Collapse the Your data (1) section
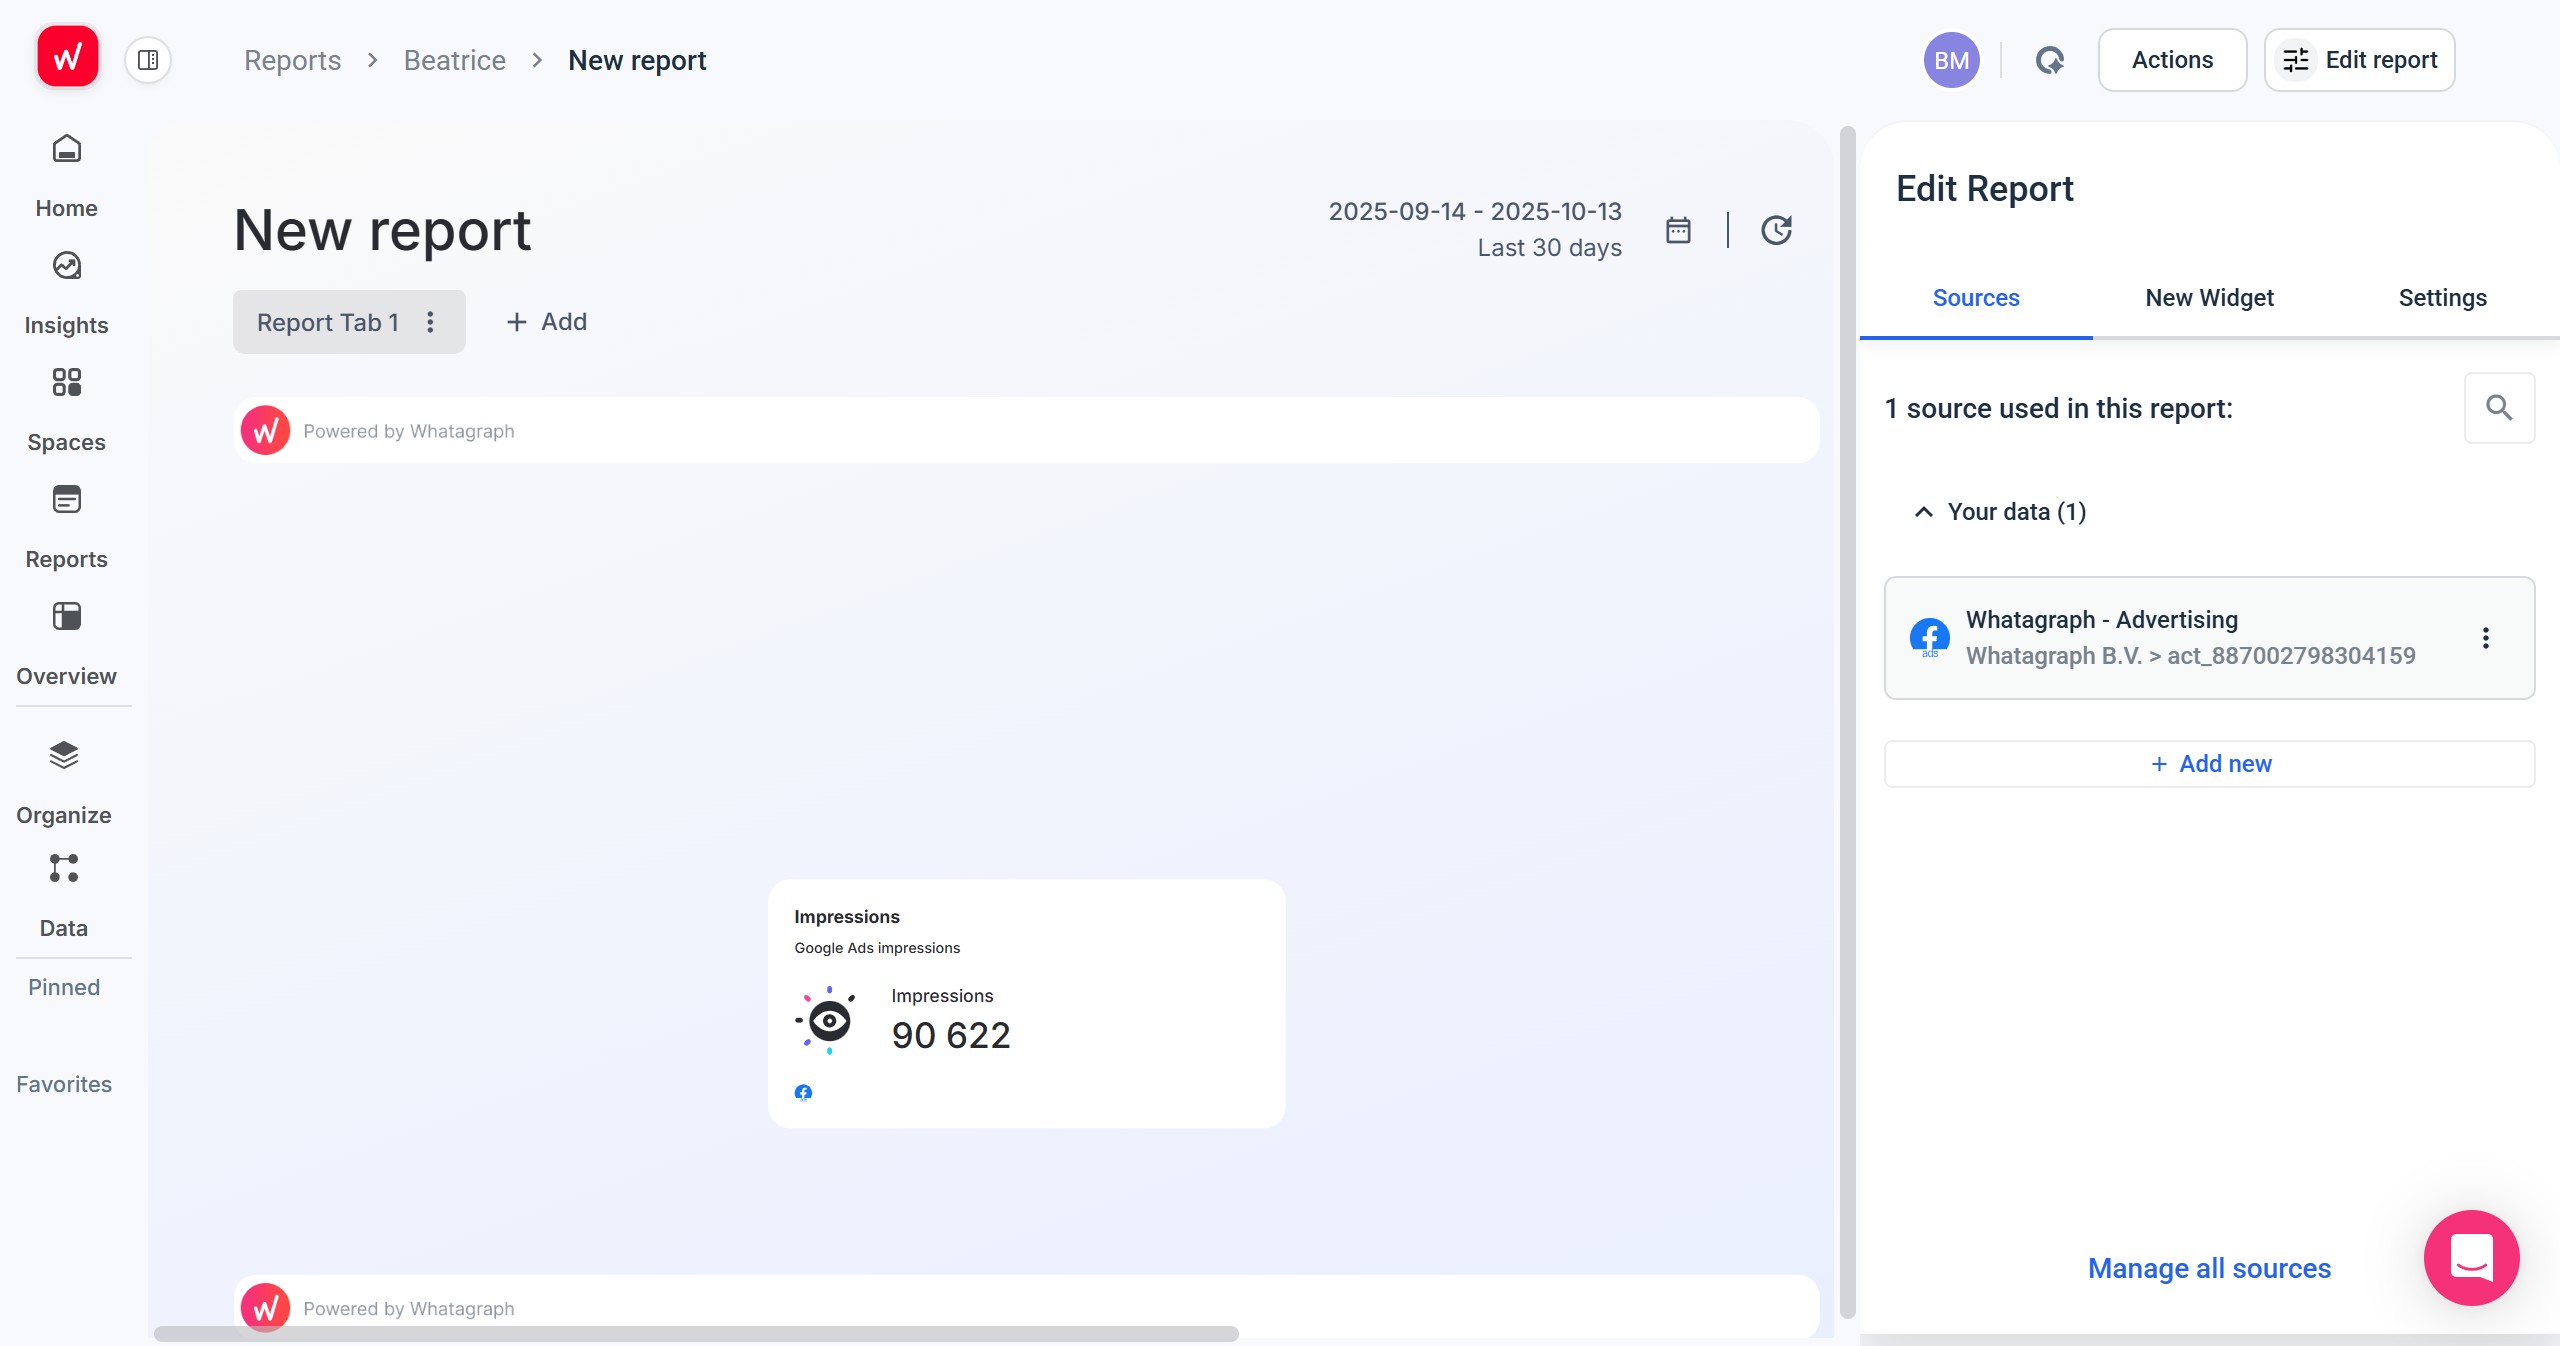The image size is (2560, 1346). coord(1923,512)
